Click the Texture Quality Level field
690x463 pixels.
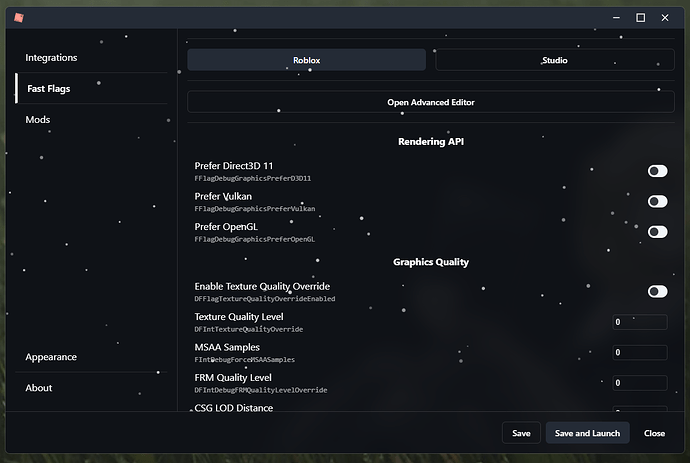click(639, 322)
